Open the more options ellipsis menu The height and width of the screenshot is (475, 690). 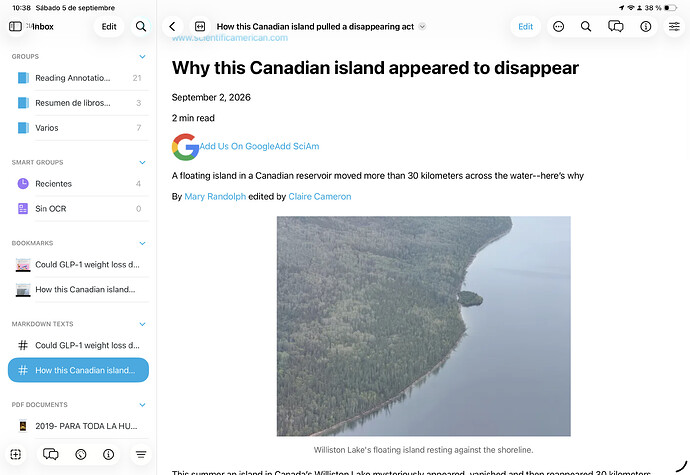558,26
